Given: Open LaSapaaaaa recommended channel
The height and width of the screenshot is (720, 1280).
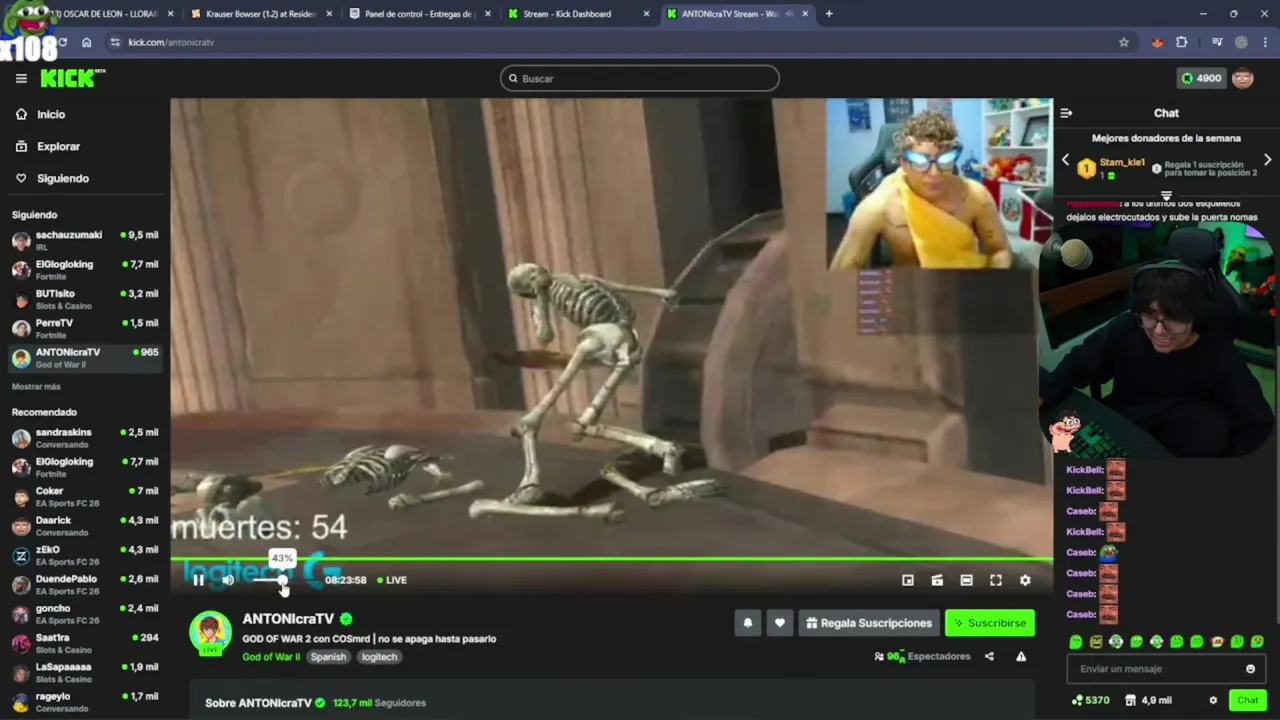Looking at the screenshot, I should (85, 672).
